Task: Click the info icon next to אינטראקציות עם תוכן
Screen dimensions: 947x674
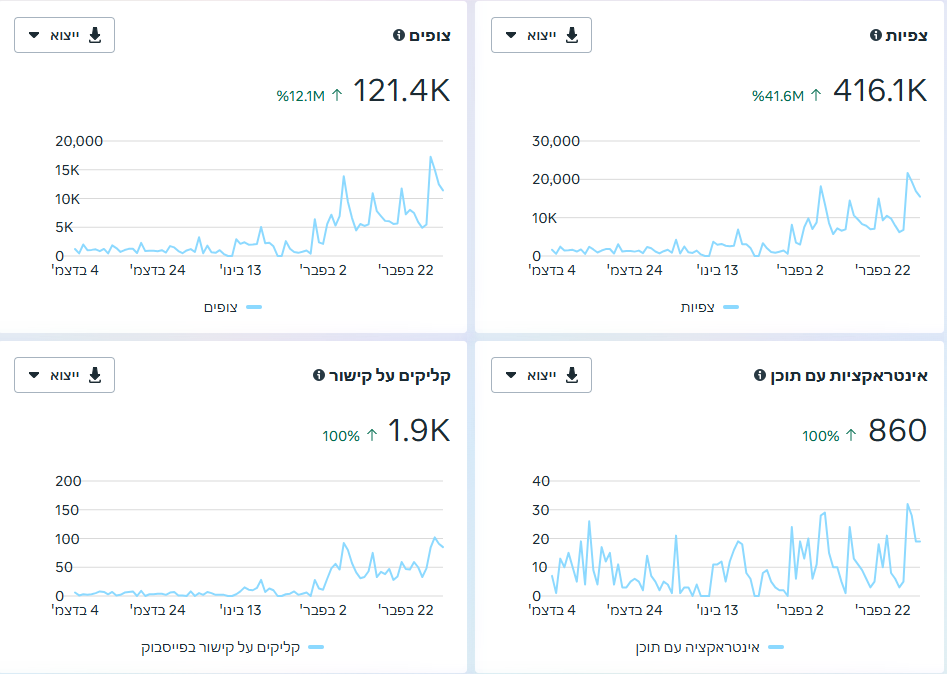Action: point(760,375)
